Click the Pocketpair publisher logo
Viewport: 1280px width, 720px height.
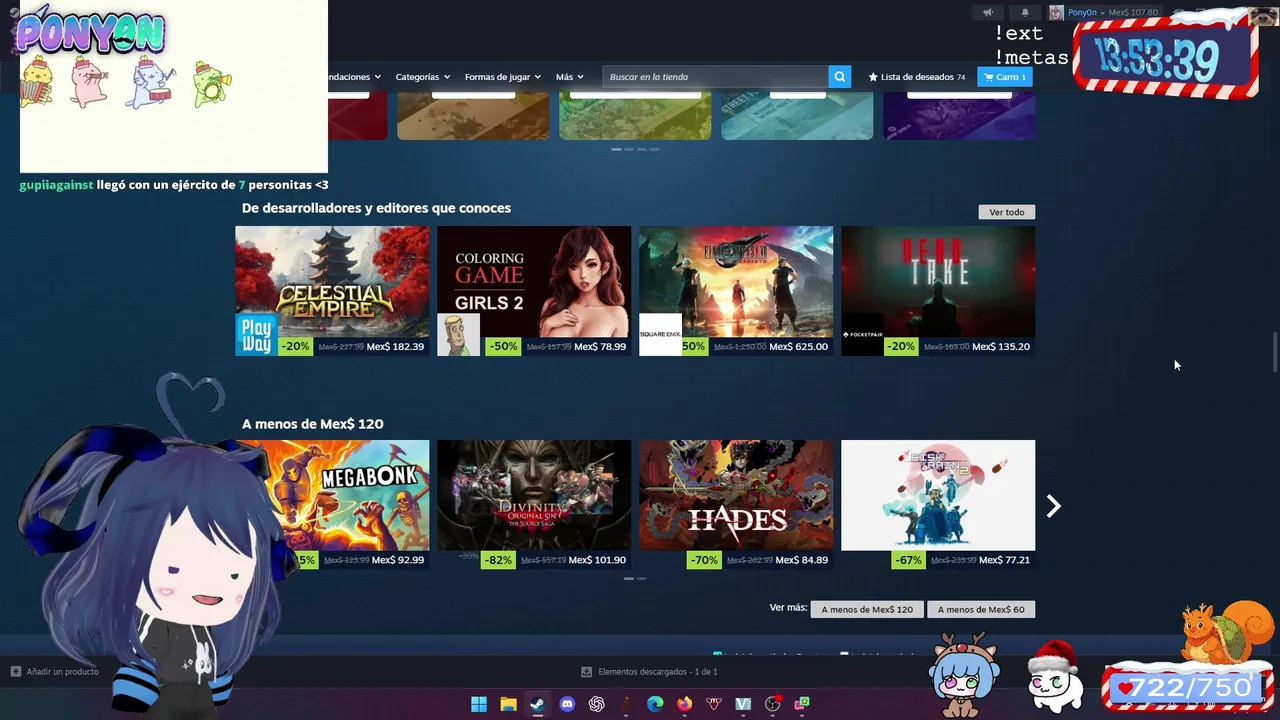click(862, 335)
